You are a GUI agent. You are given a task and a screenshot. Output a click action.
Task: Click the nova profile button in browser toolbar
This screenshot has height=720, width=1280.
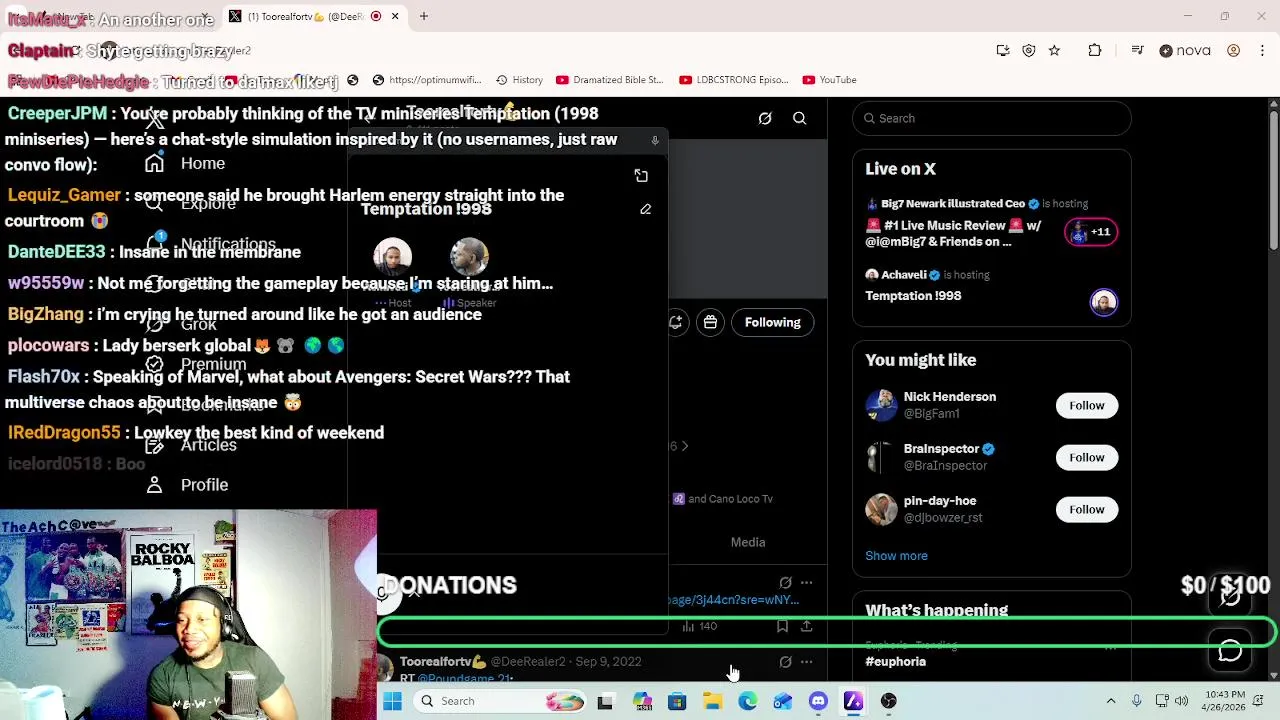[1185, 51]
